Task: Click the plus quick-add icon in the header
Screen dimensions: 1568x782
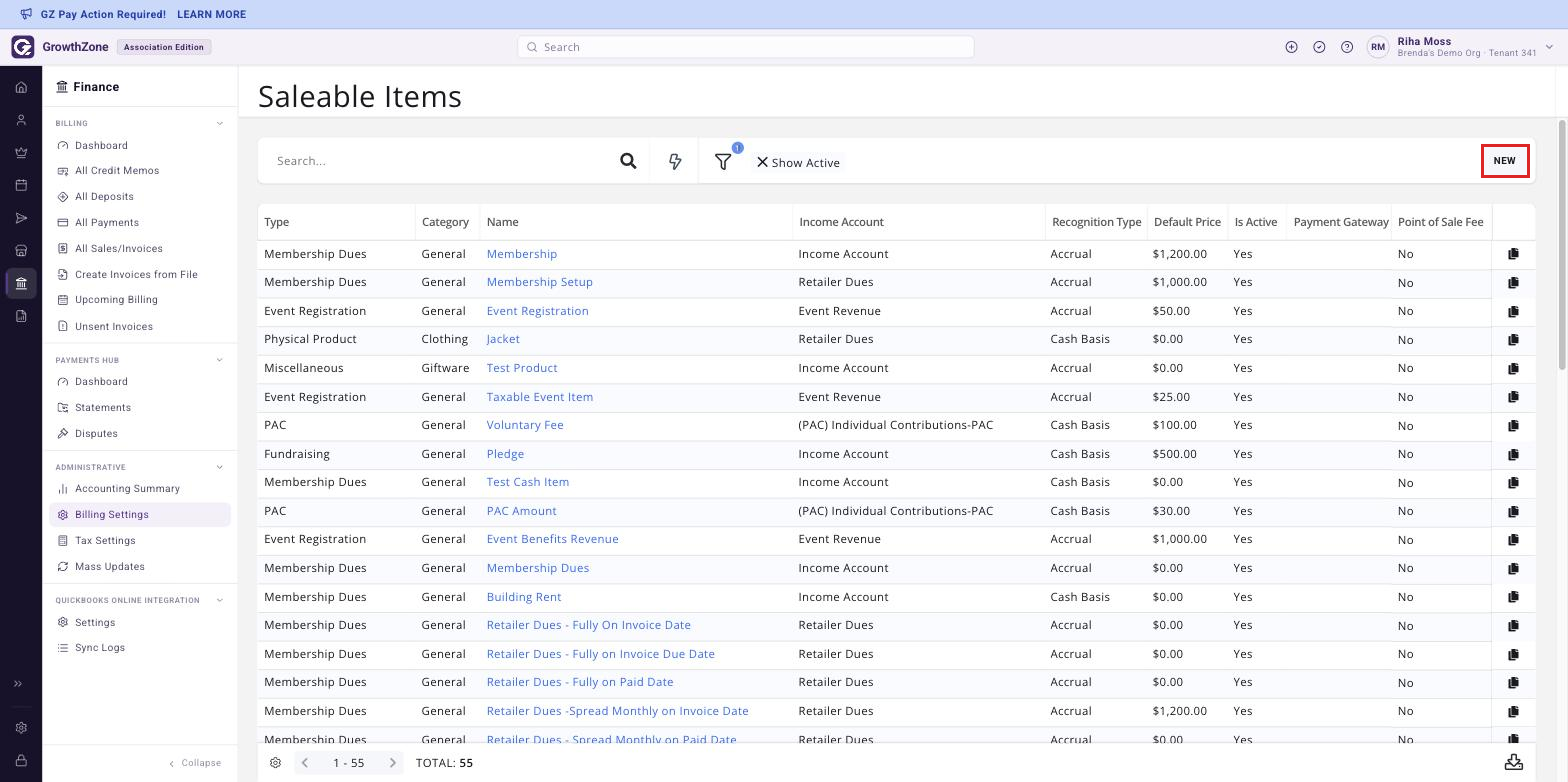Action: tap(1291, 47)
